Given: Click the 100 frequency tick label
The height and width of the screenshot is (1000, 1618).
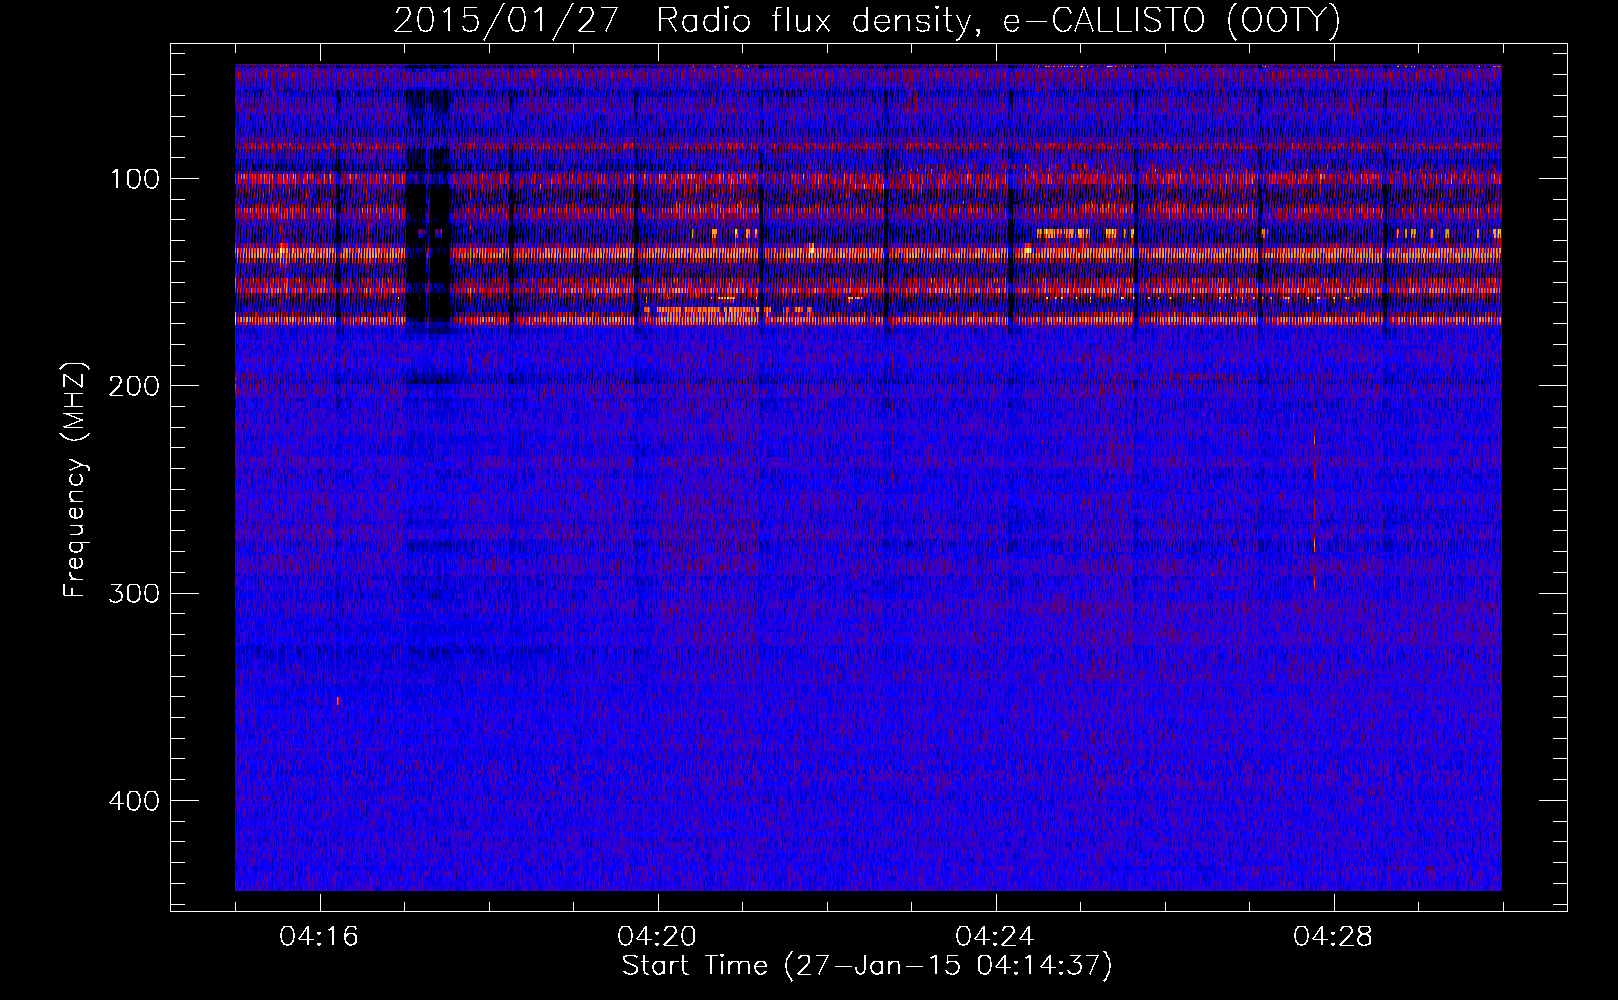Looking at the screenshot, I should pos(135,179).
